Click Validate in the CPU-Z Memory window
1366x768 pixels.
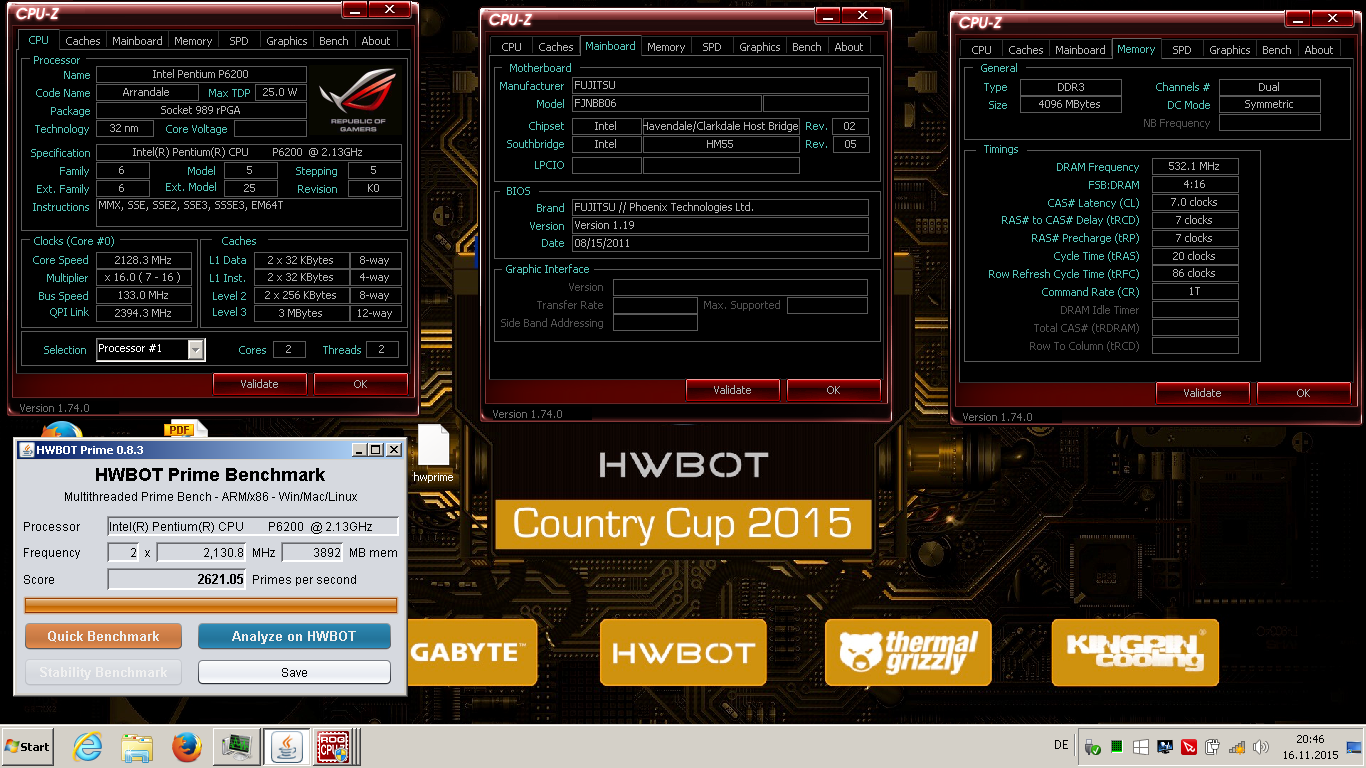tap(1202, 393)
